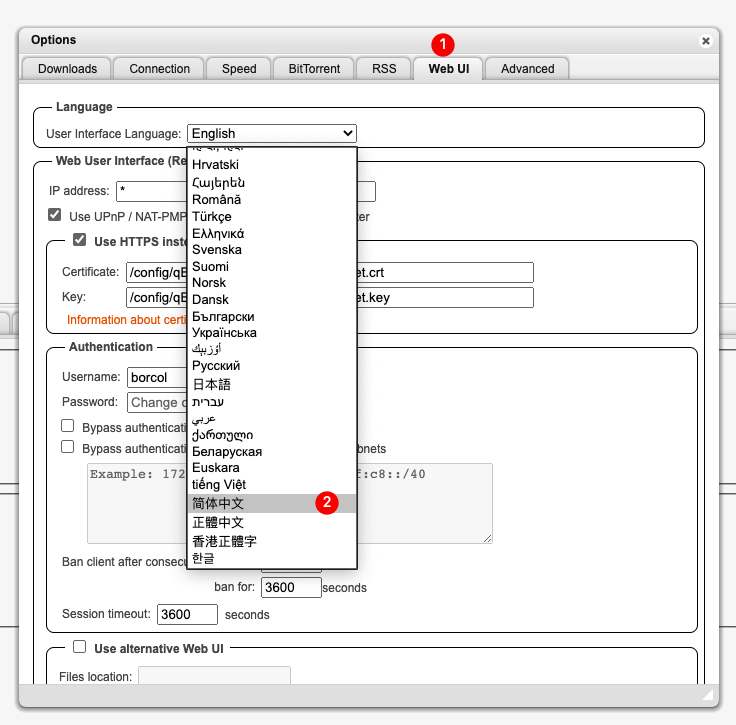The image size is (736, 725).
Task: Choose עברית language option
Action: click(272, 402)
